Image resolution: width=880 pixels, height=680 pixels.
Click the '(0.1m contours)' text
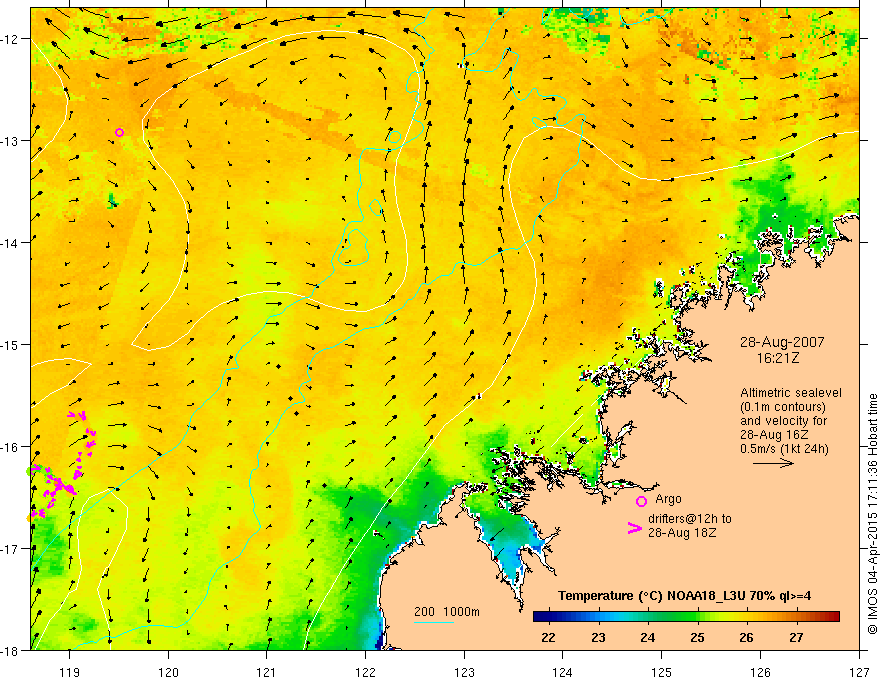783,407
